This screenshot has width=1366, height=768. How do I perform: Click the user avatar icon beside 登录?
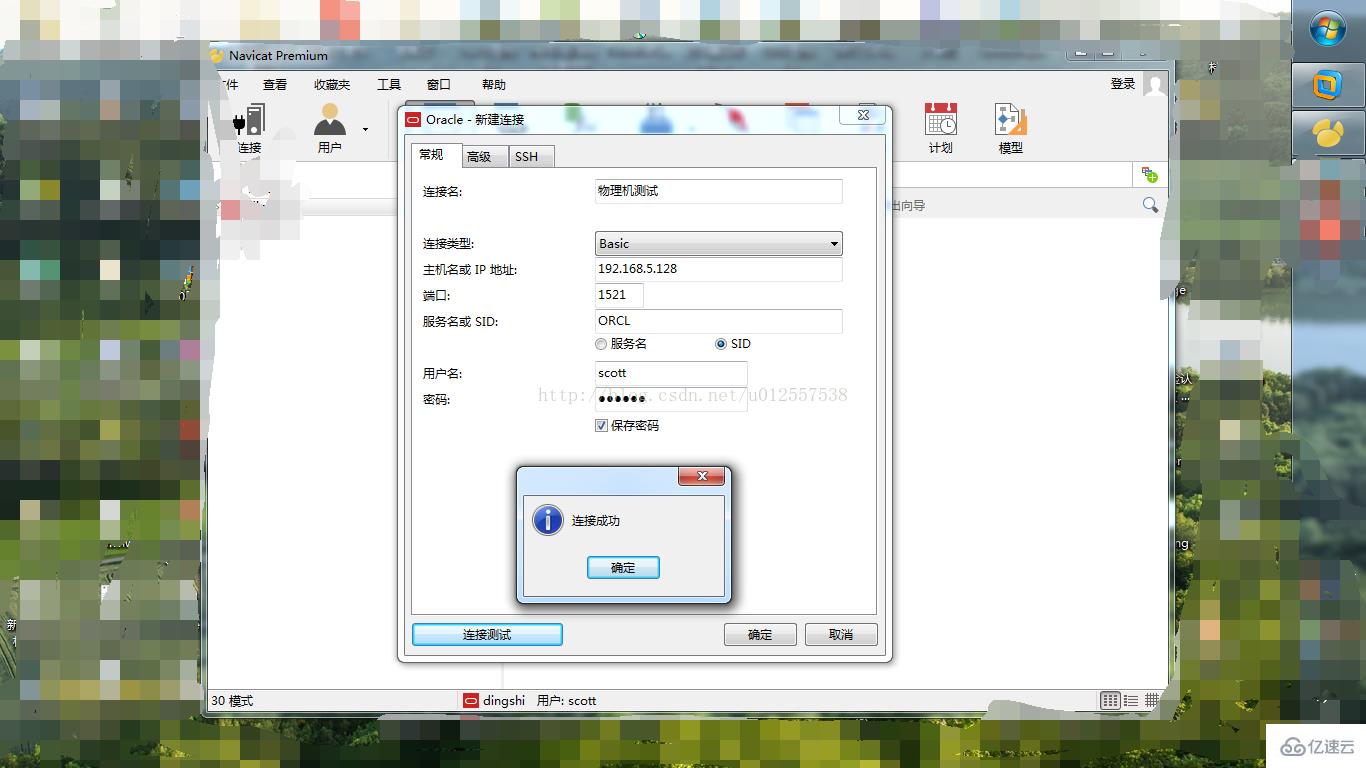click(1155, 85)
